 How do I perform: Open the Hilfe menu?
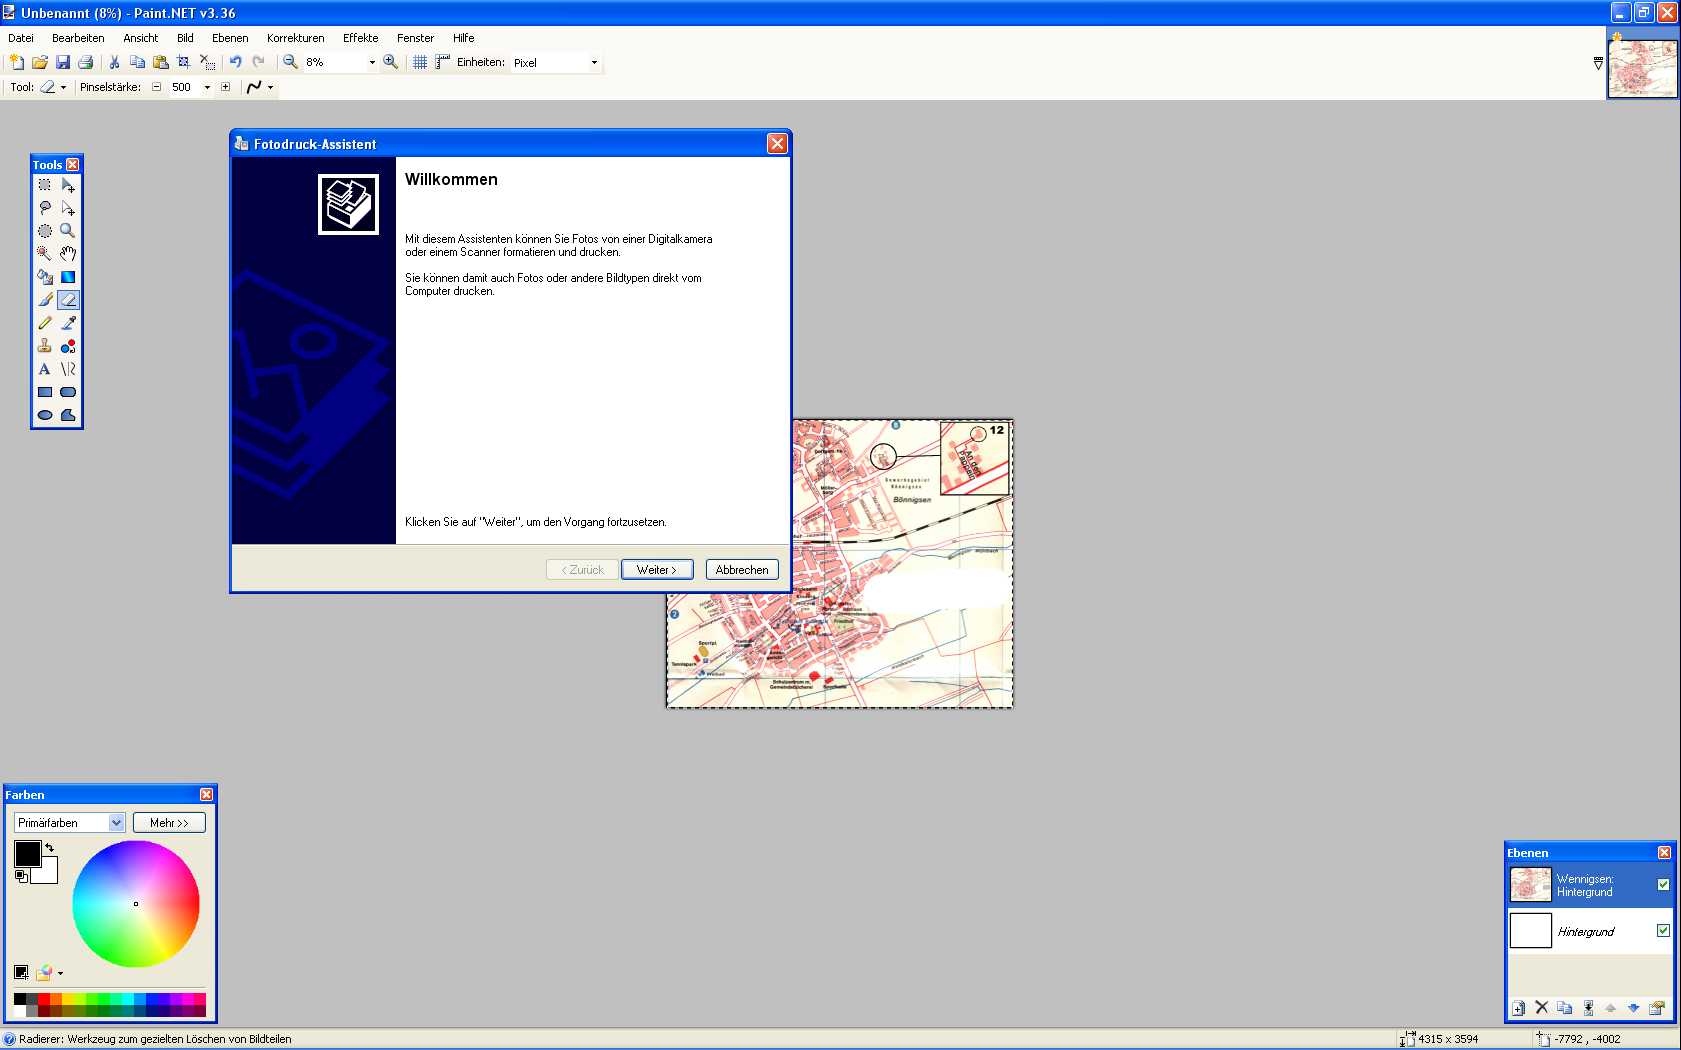pyautogui.click(x=464, y=38)
